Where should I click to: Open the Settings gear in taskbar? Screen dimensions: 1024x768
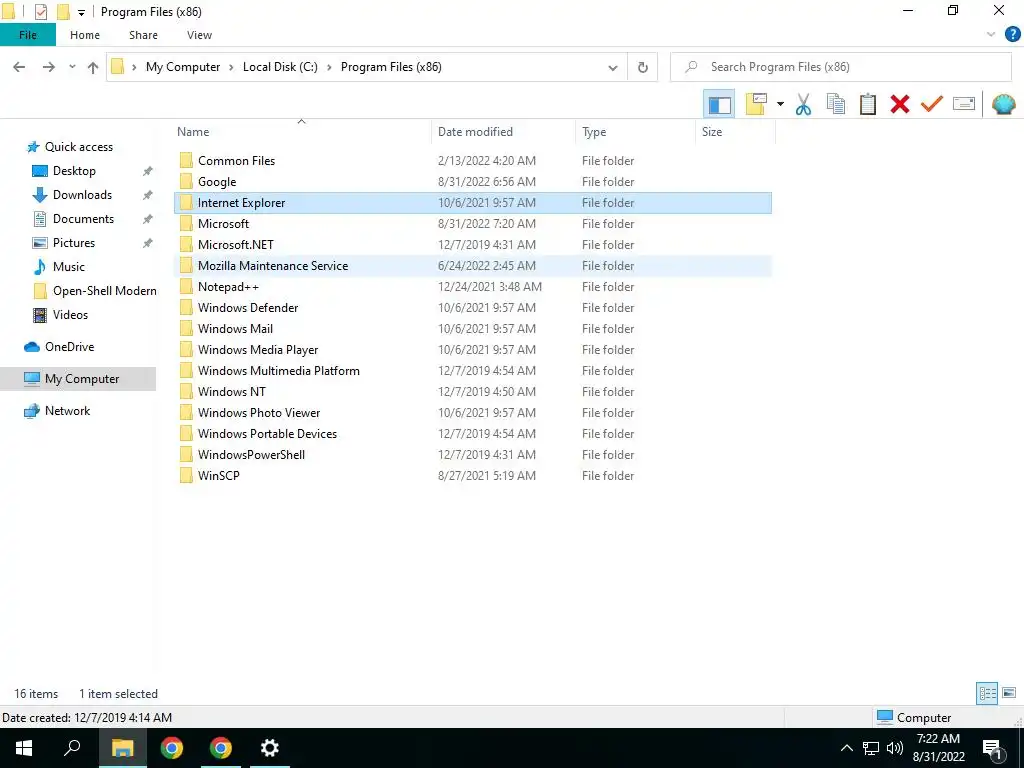point(269,748)
